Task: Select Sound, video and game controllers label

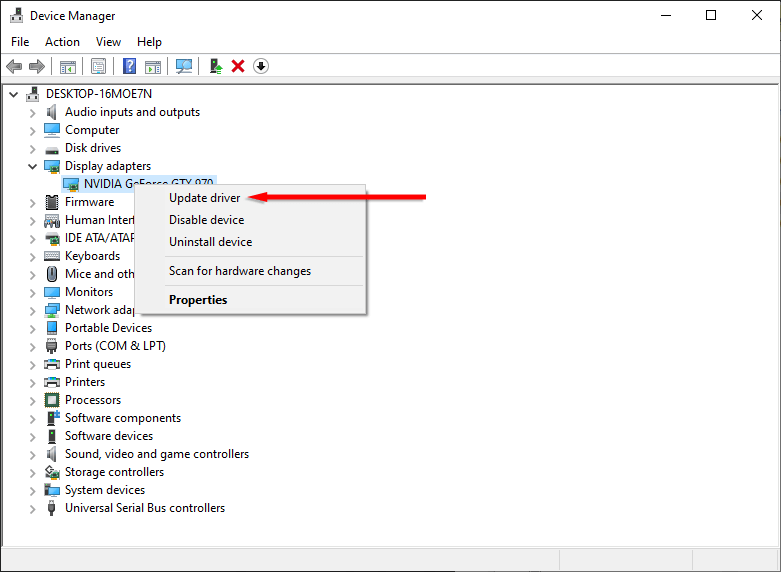Action: (x=157, y=454)
